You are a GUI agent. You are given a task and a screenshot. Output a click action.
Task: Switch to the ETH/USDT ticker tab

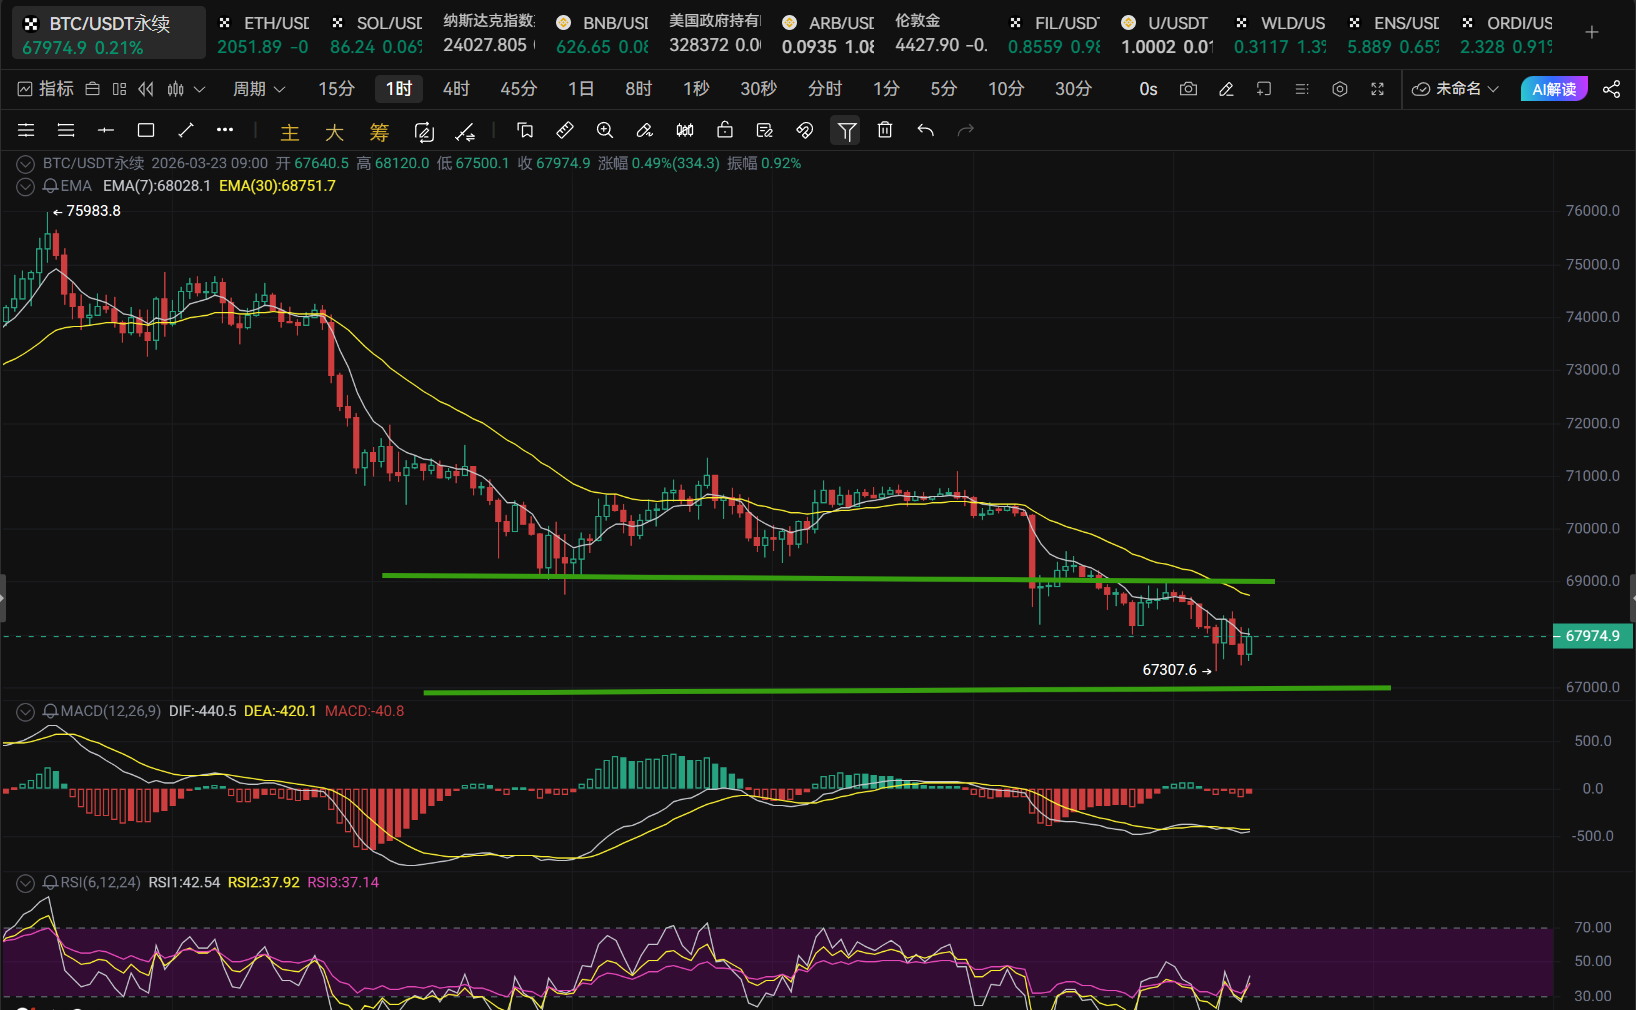click(x=264, y=33)
